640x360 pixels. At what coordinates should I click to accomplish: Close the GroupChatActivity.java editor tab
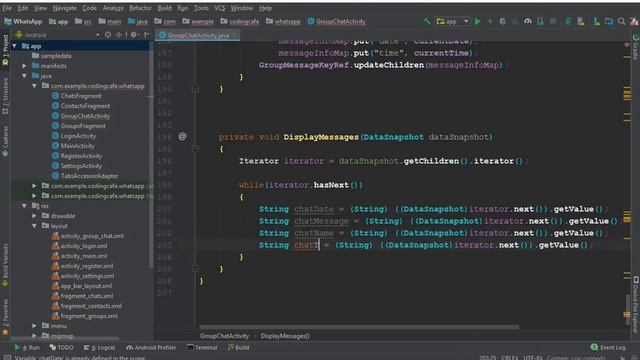pyautogui.click(x=235, y=36)
